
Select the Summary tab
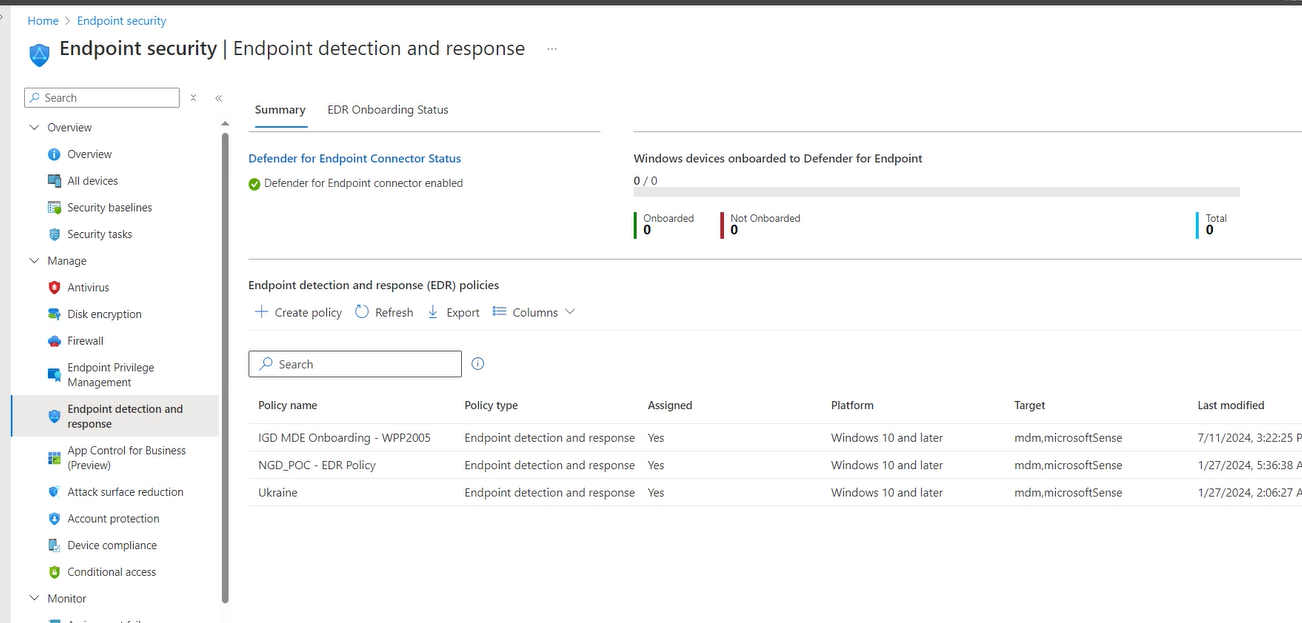280,110
